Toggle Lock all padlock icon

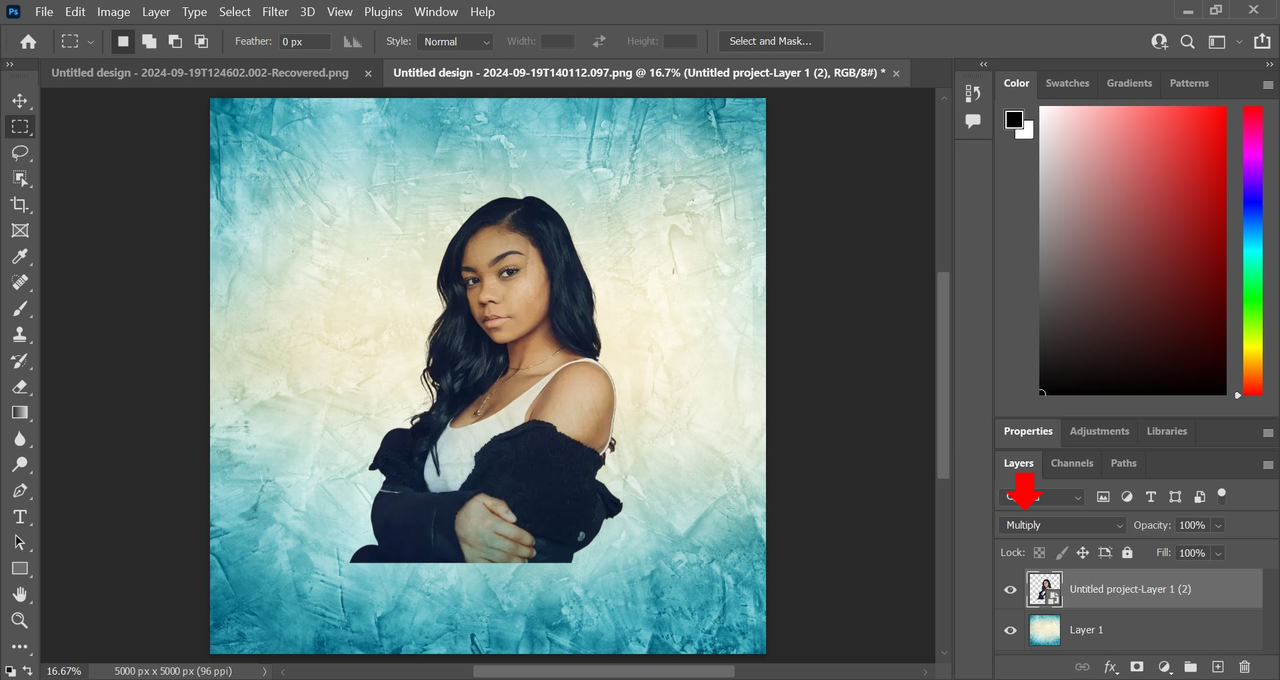pos(1127,552)
